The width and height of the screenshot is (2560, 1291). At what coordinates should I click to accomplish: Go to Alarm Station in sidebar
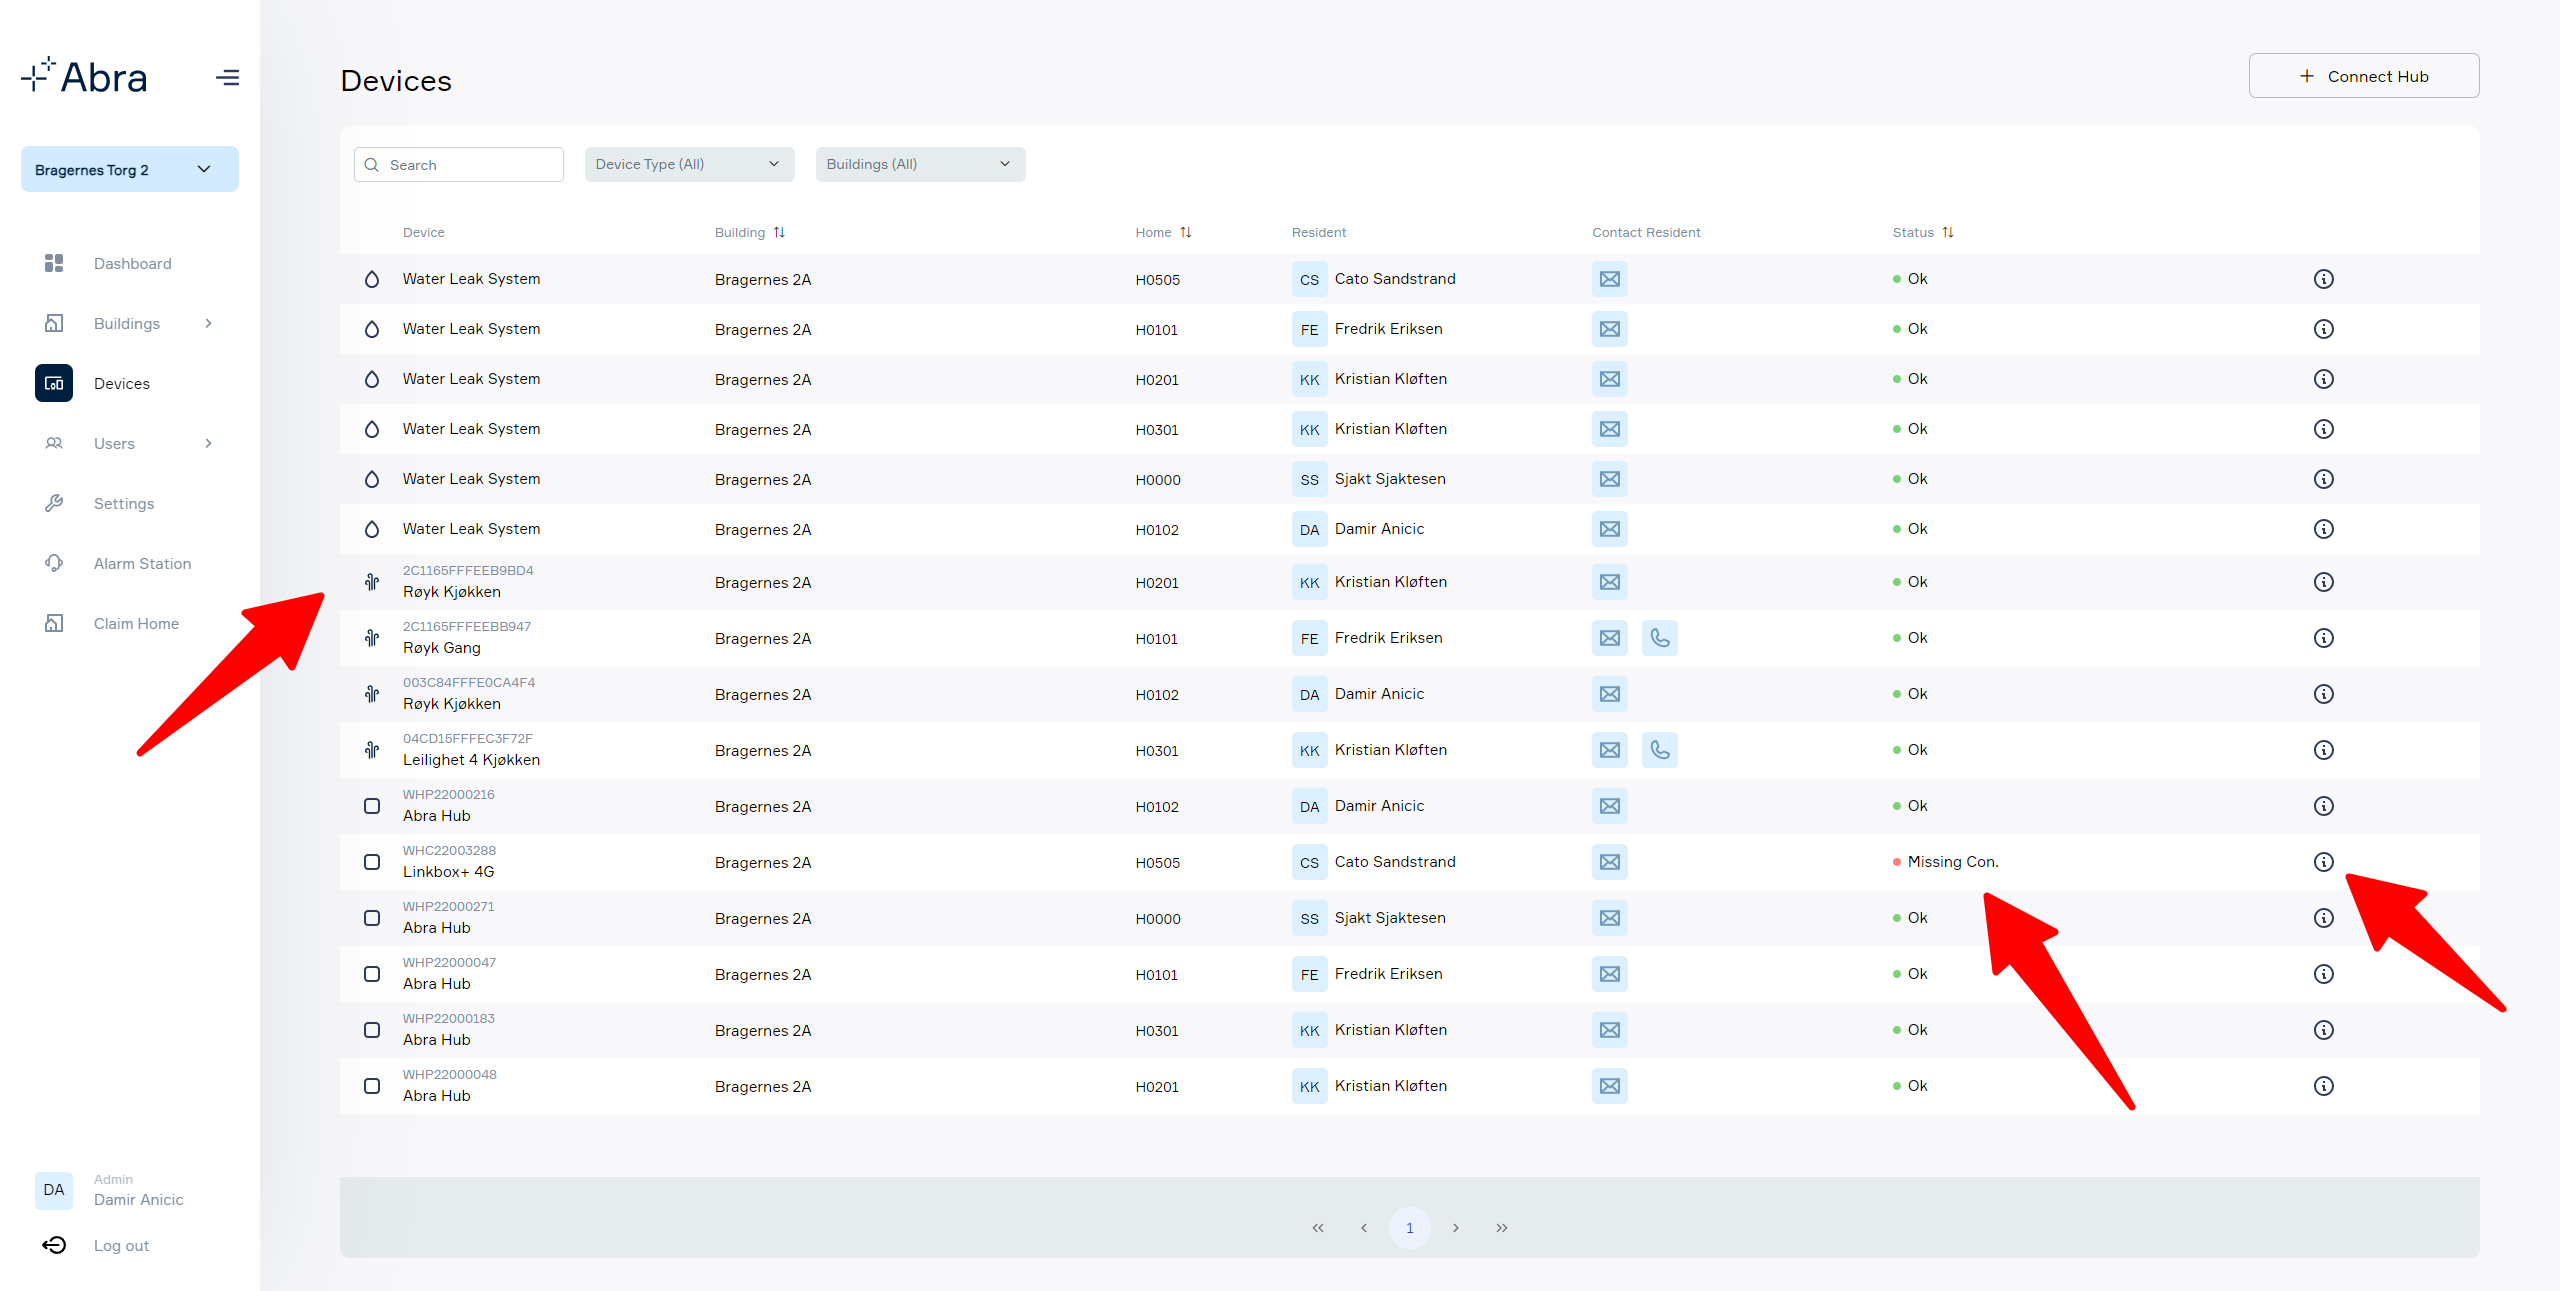pos(142,563)
